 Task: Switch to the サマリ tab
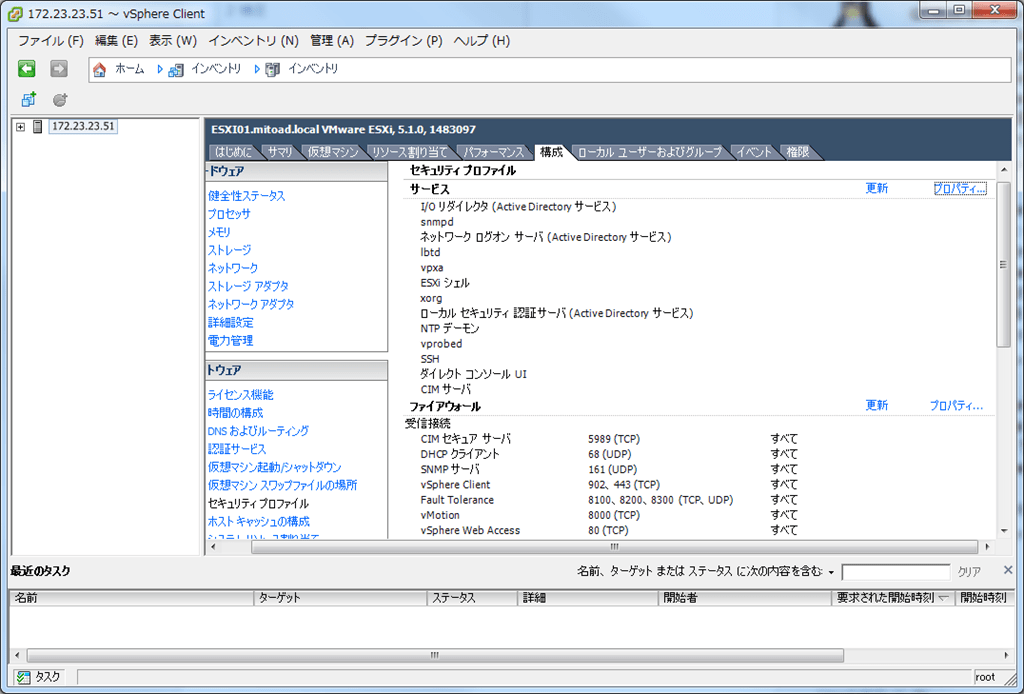click(280, 152)
